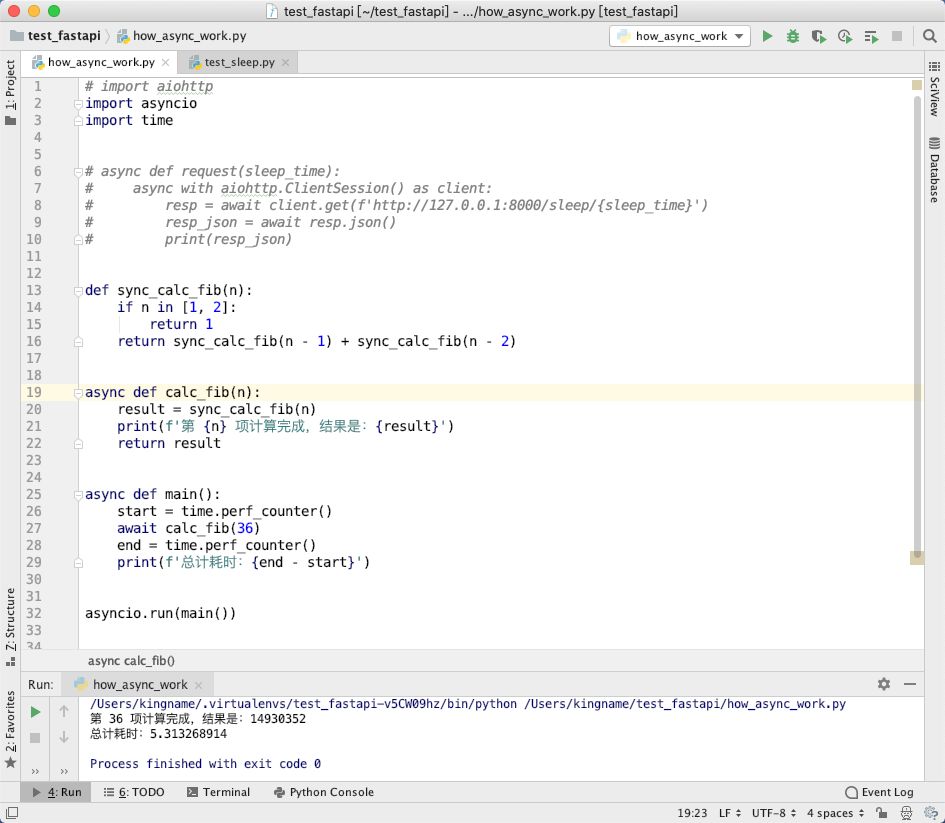This screenshot has height=823, width=945.
Task: Run with Coverage from the toolbar
Action: coord(818,36)
